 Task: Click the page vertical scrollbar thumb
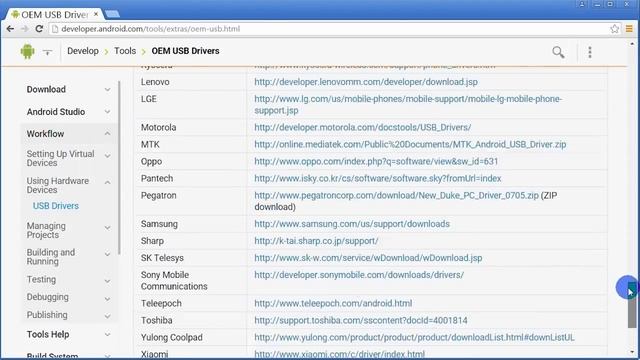pyautogui.click(x=632, y=304)
